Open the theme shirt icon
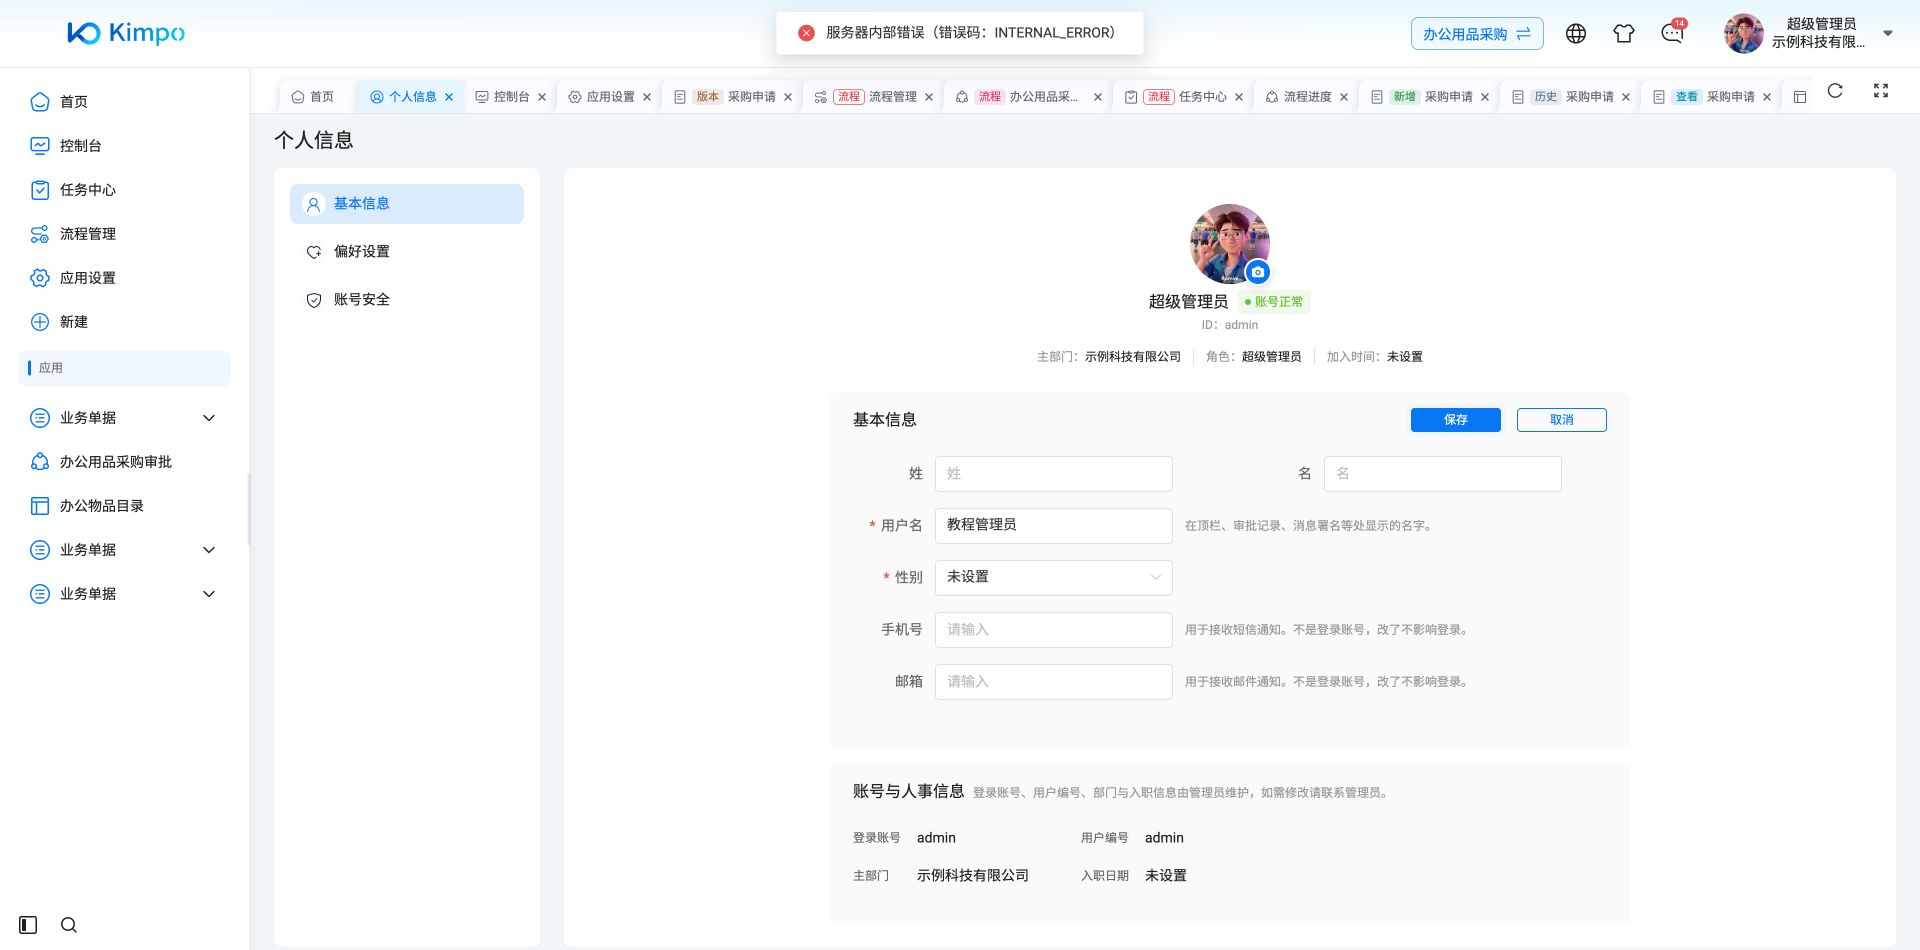 pyautogui.click(x=1624, y=34)
